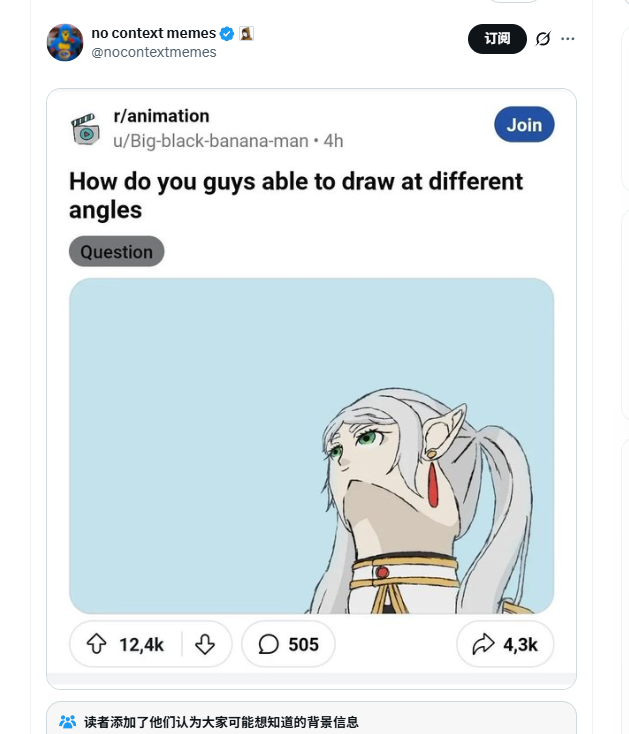Click the share arrow showing 4,3k
629x734 pixels.
tap(484, 644)
